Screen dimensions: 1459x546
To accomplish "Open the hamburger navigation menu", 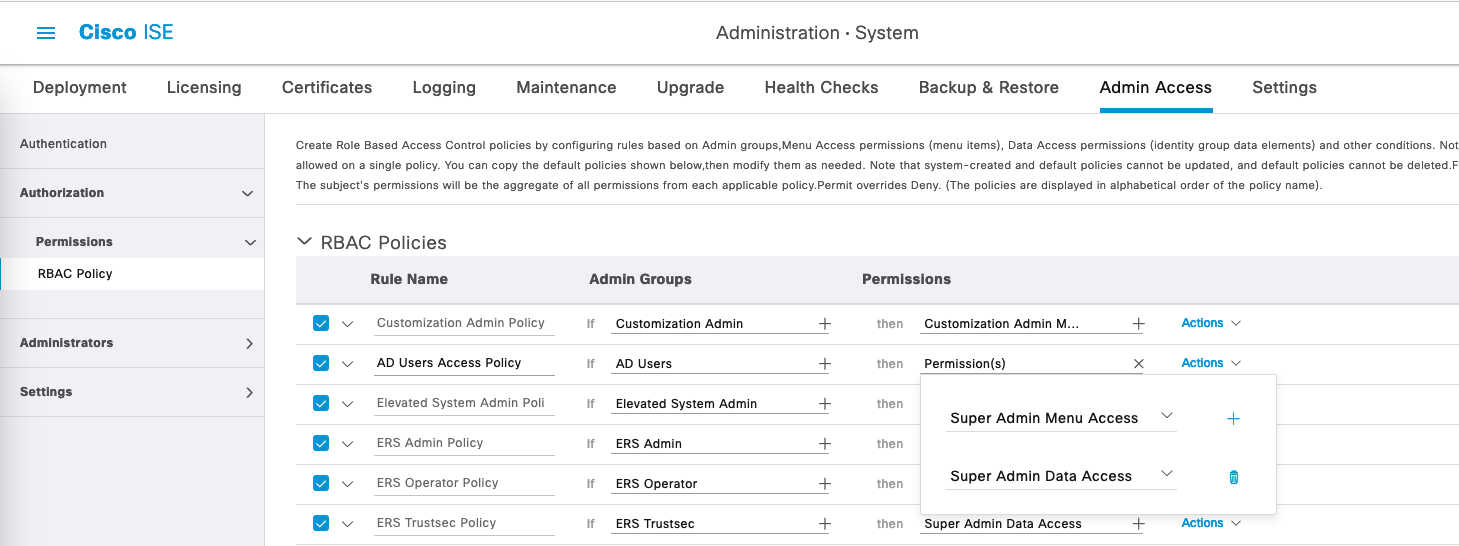I will click(46, 33).
